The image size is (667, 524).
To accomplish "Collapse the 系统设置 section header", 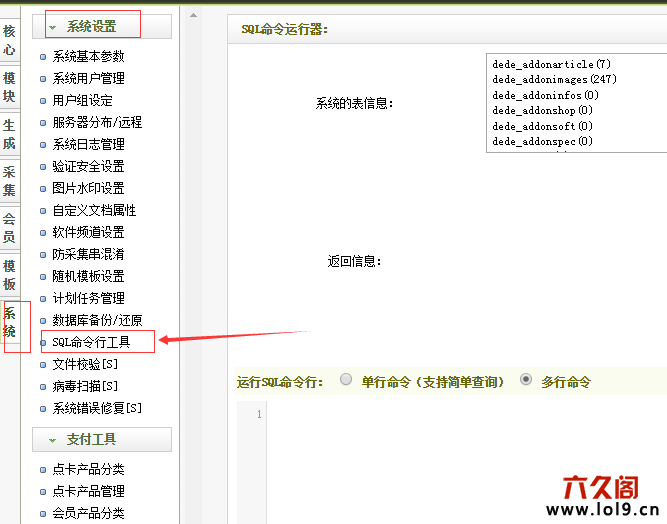I will (102, 27).
